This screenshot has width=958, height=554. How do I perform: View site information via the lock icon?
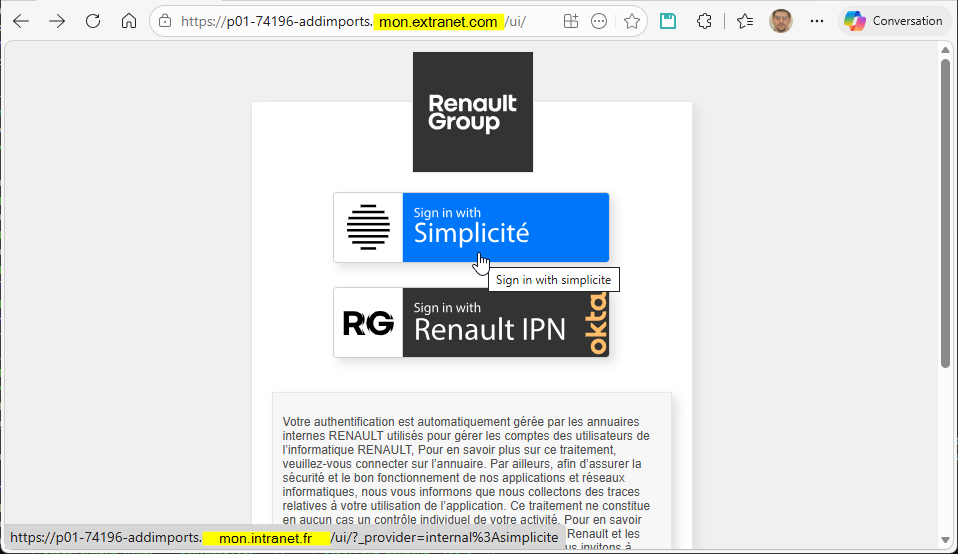[165, 21]
